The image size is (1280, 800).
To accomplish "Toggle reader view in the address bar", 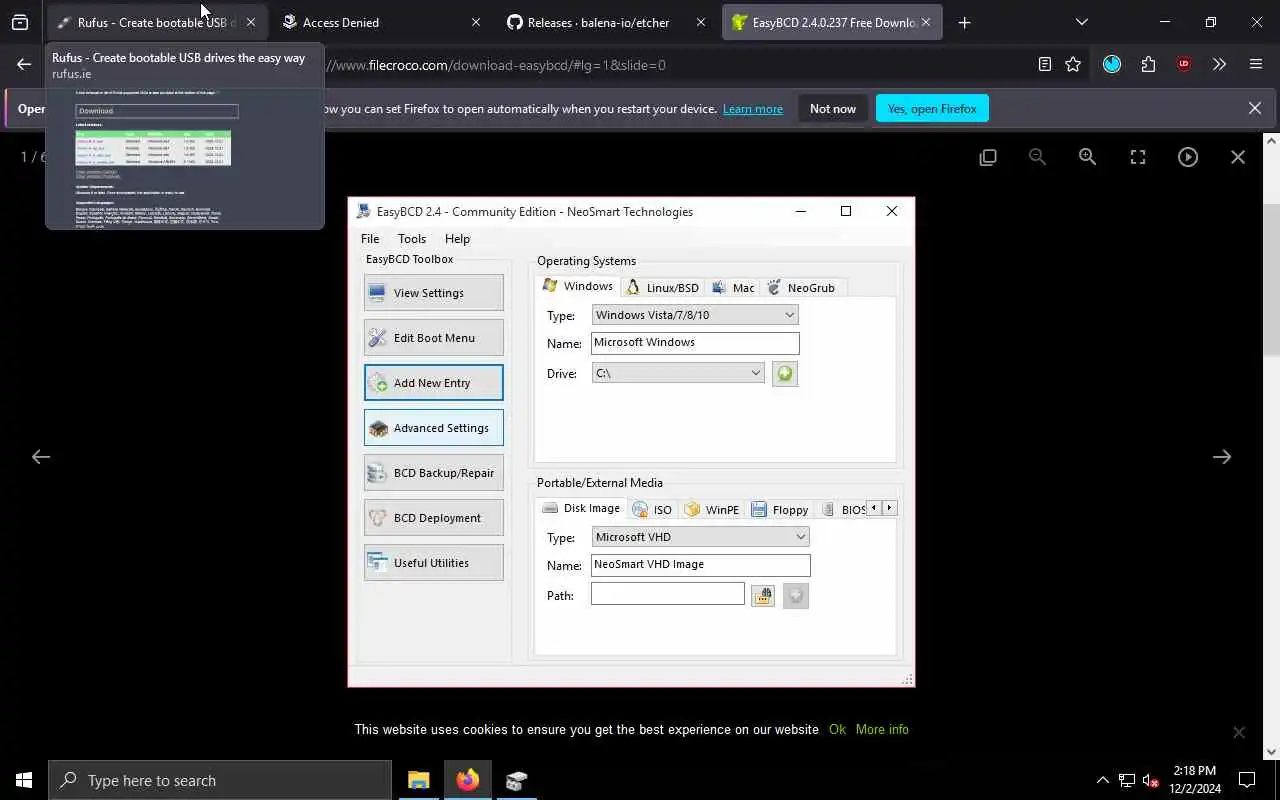I will [x=1045, y=65].
